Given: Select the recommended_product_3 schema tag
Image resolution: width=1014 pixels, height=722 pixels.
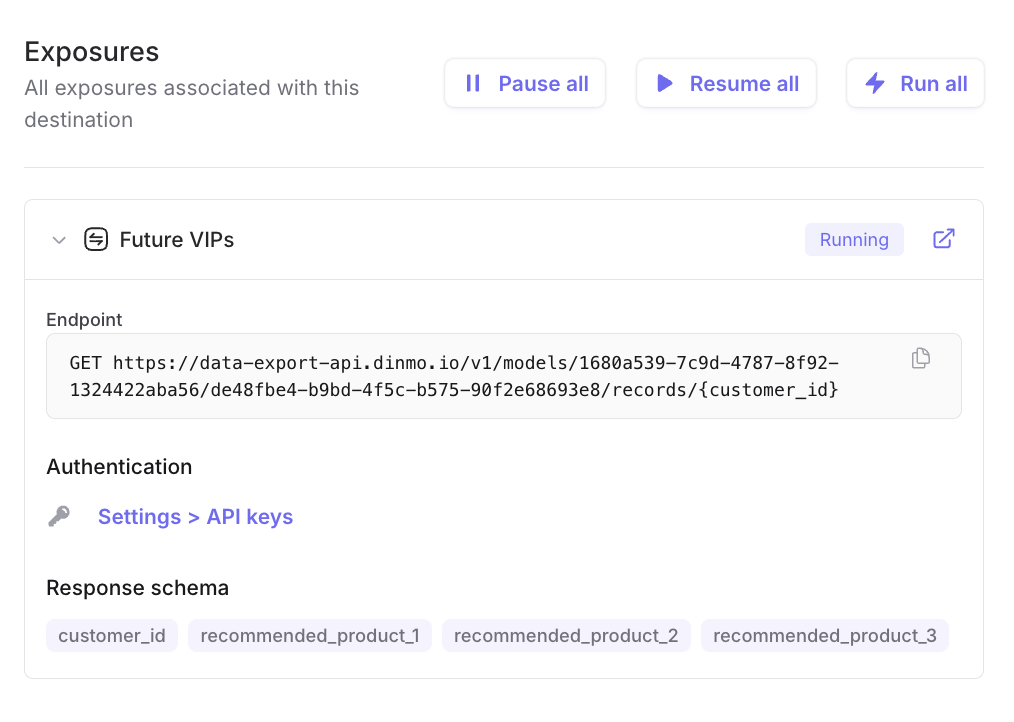Looking at the screenshot, I should [825, 635].
